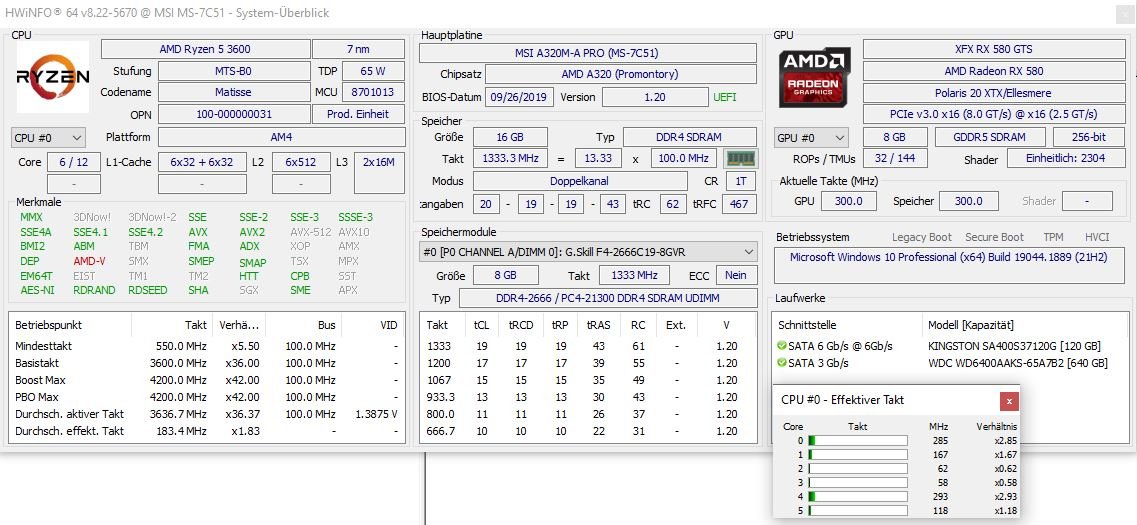Screen dimensions: 1137x525
Task: Click green check icon beside SATA 6 Gb/s
Action: tap(782, 346)
